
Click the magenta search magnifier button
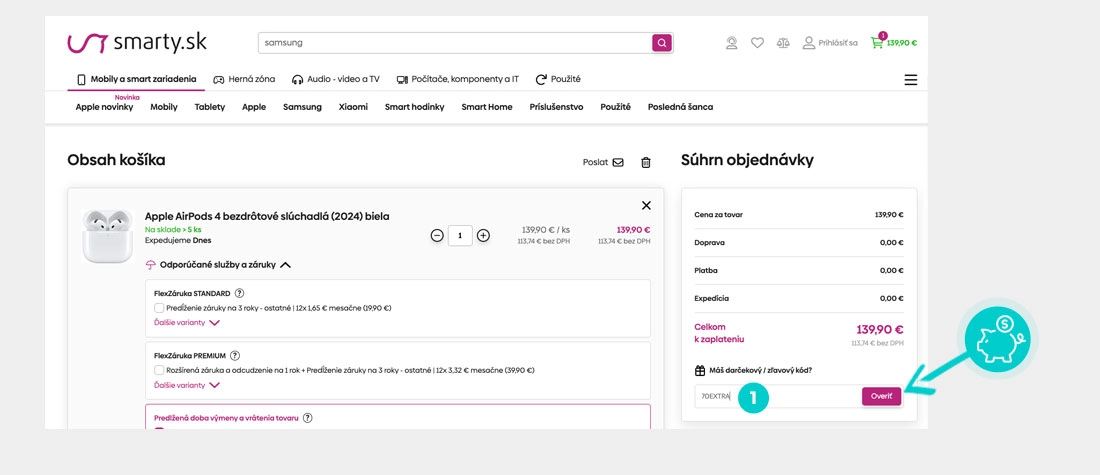[662, 43]
